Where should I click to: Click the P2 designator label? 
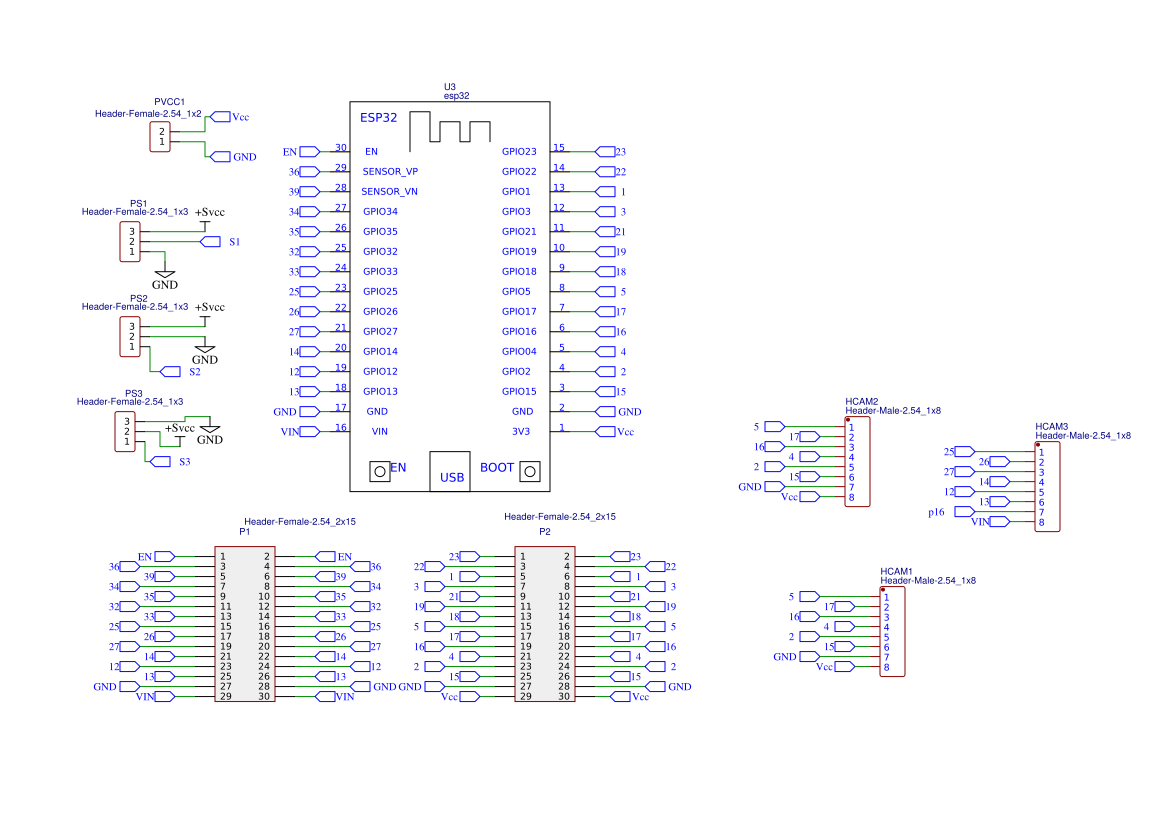click(x=545, y=532)
